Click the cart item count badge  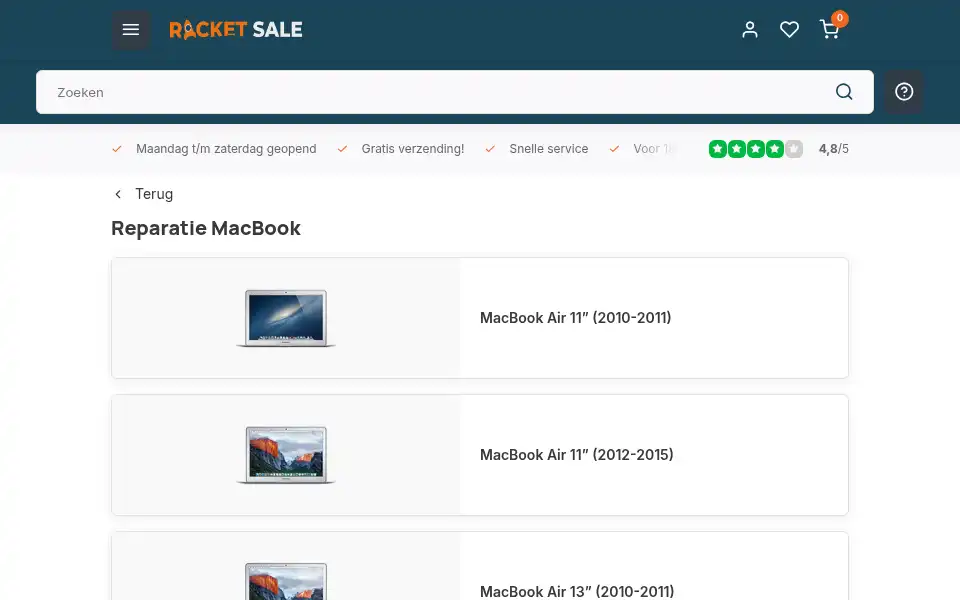839,18
